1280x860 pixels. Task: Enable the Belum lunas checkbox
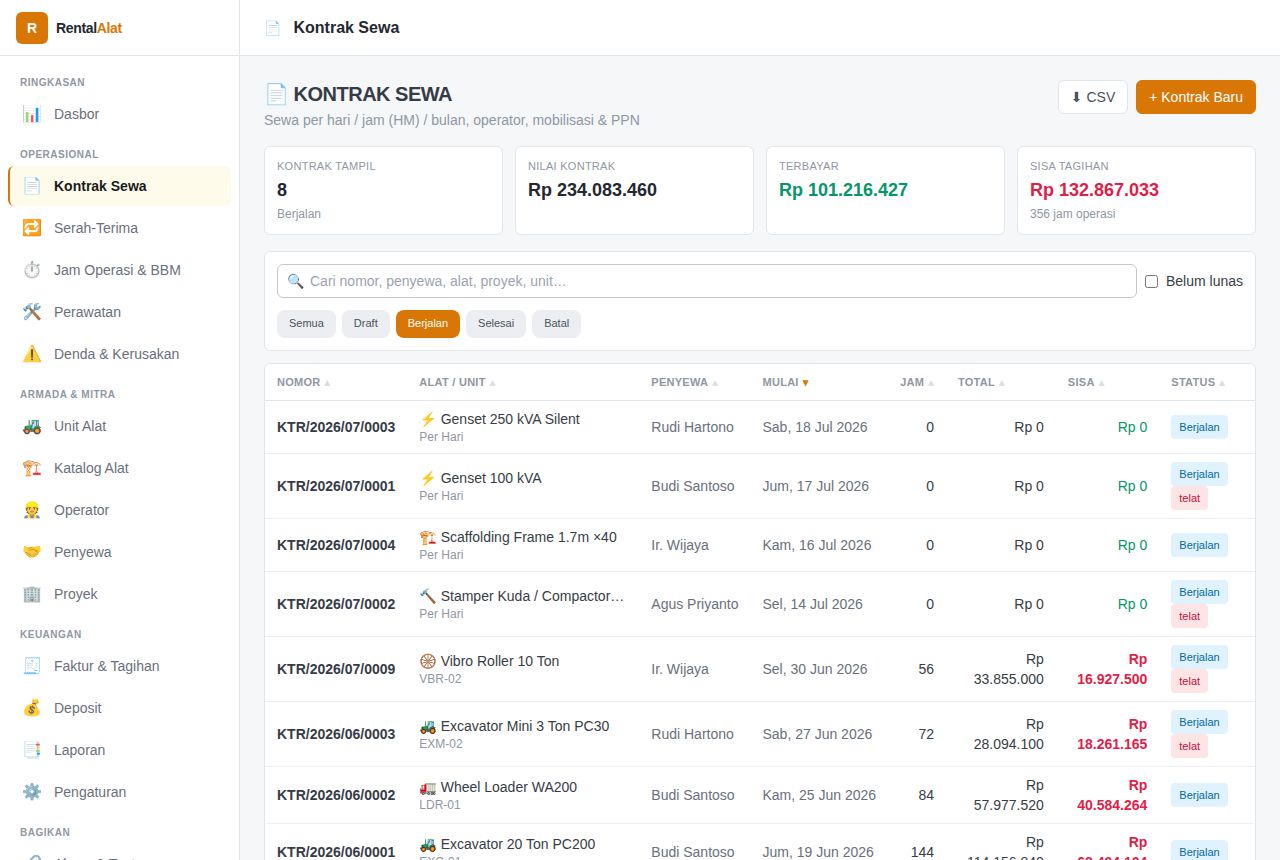pos(1151,281)
